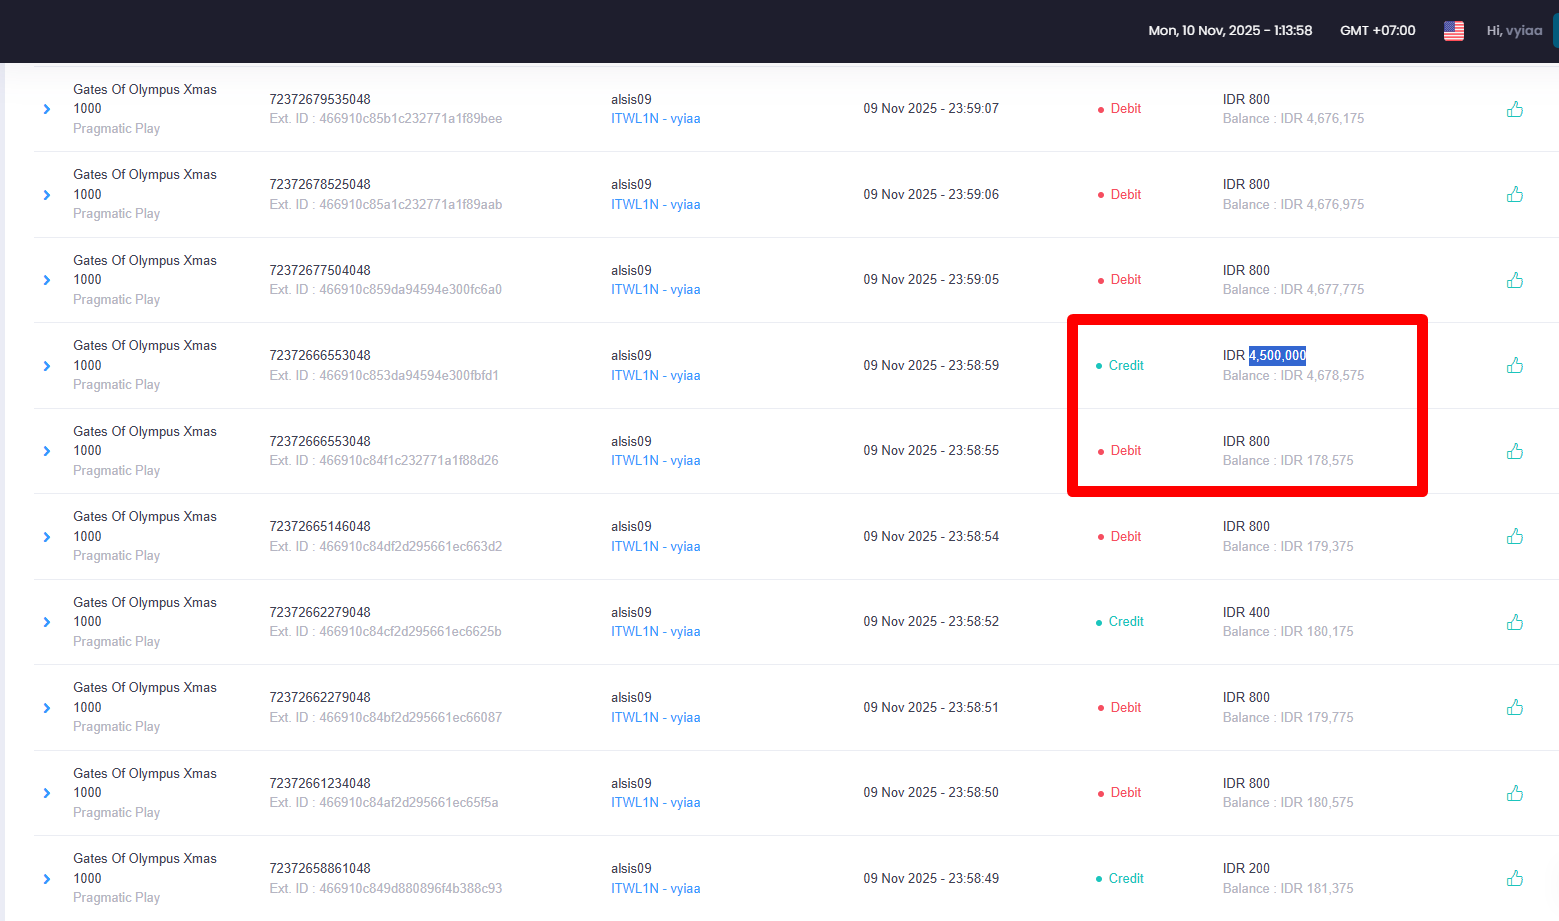1559x921 pixels.
Task: Expand row with Ext. ID ending 88d26
Action: coord(47,451)
